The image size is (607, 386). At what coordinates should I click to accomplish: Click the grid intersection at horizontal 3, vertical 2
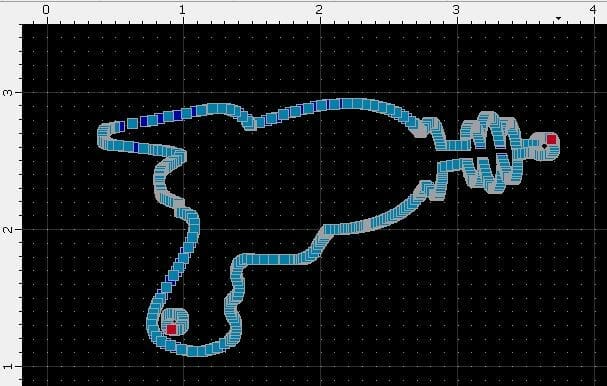click(x=458, y=229)
